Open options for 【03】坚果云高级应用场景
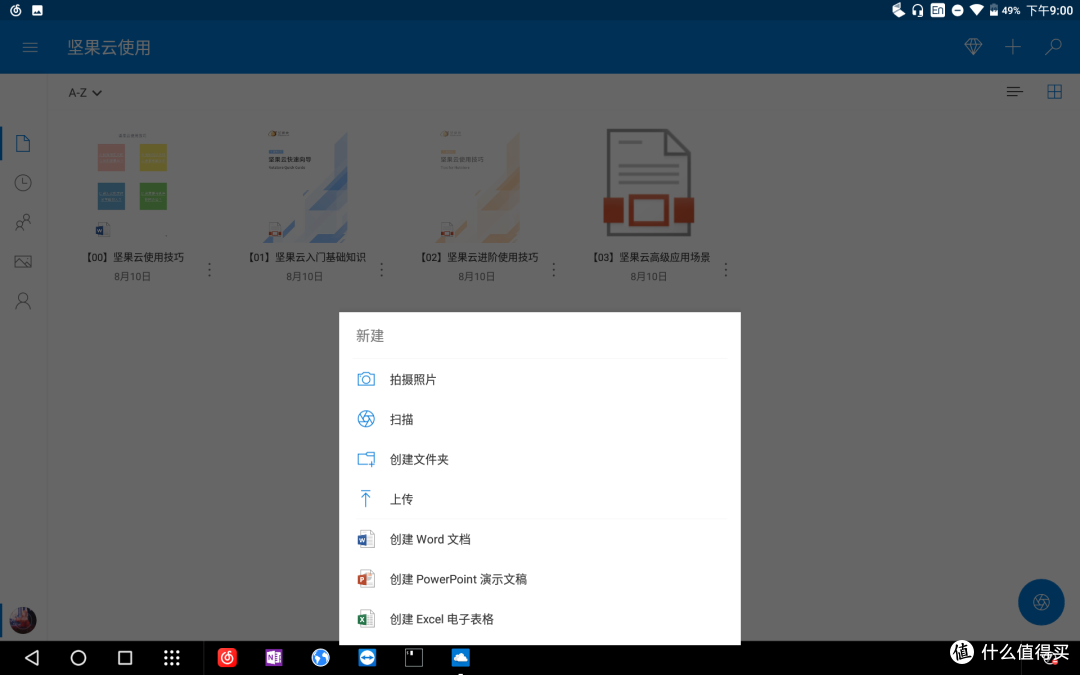Image resolution: width=1080 pixels, height=675 pixels. (x=725, y=270)
